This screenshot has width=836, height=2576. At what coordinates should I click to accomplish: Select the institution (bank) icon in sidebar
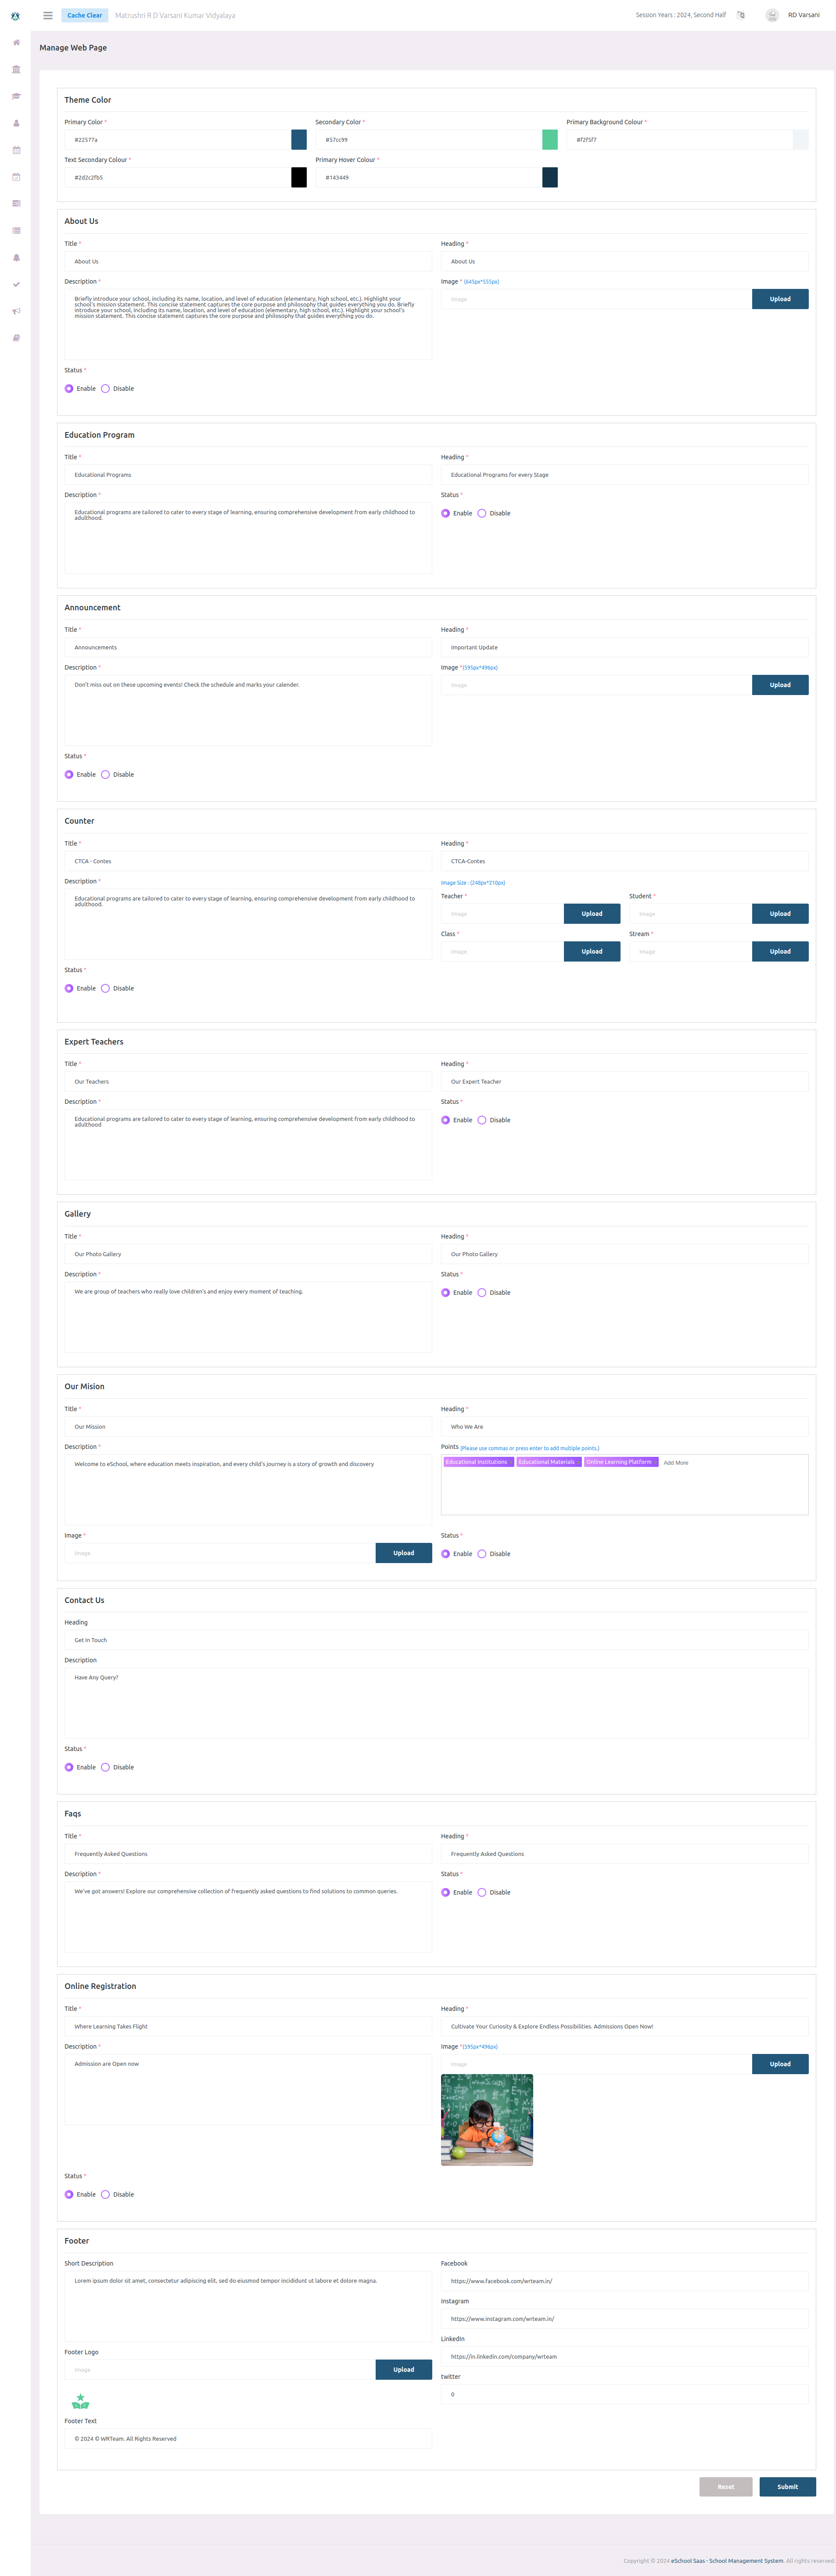point(15,69)
